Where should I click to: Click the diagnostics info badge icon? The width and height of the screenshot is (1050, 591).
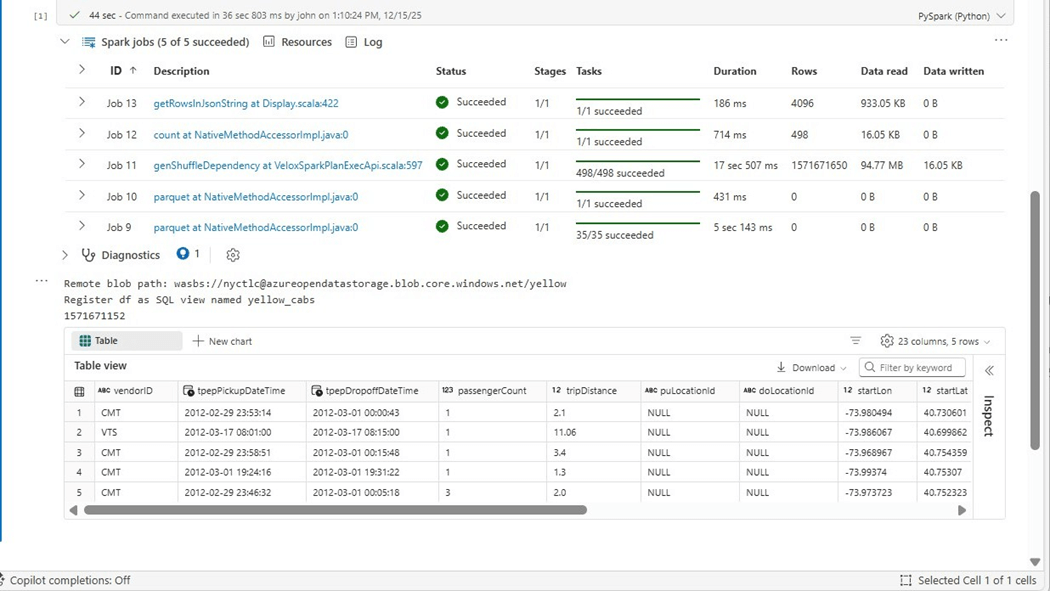[x=183, y=254]
